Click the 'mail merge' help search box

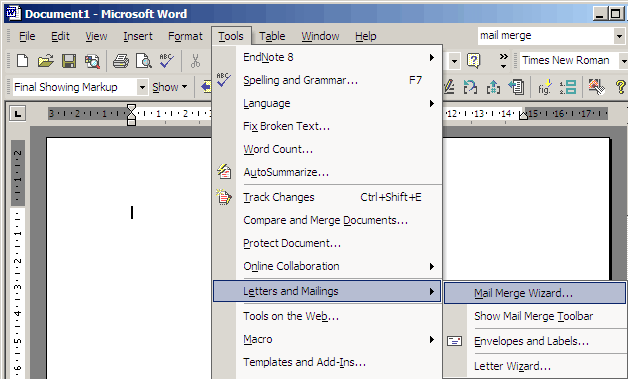[x=545, y=36]
